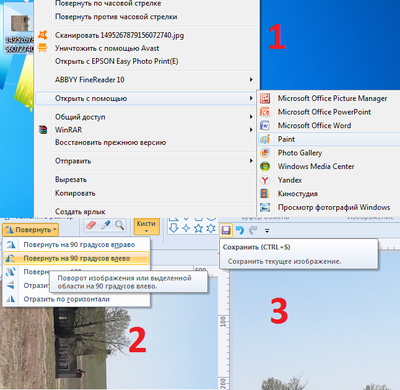The width and height of the screenshot is (400, 390).
Task: Pick the down arrow shape
Action: click(x=173, y=228)
